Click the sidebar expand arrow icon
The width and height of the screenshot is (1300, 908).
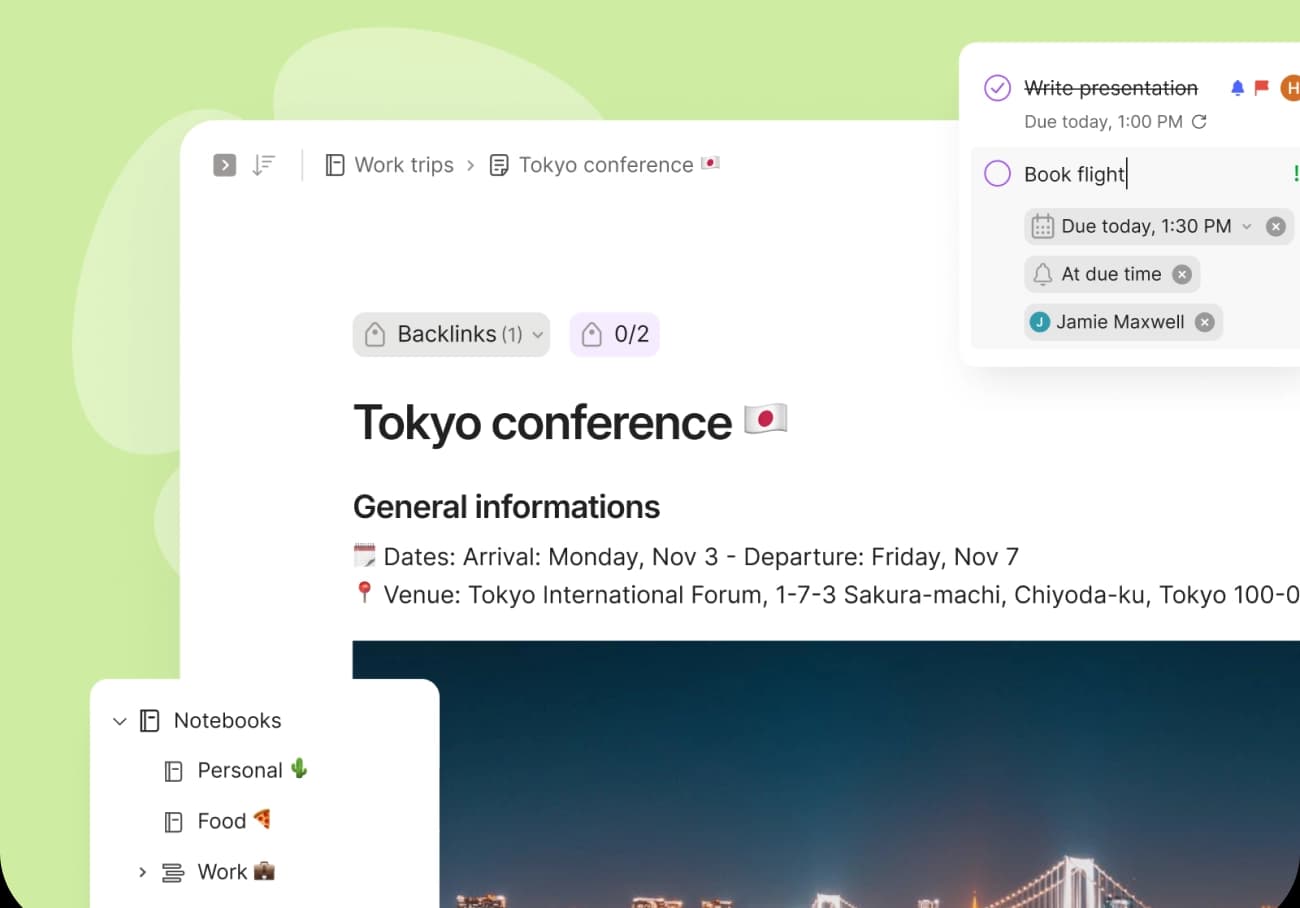tap(224, 165)
